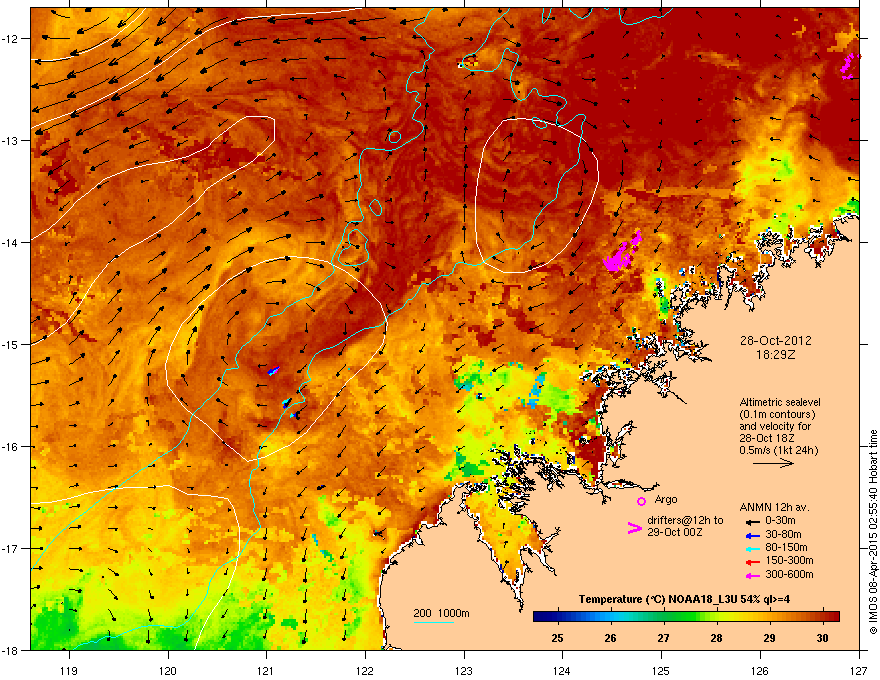The height and width of the screenshot is (680, 880).
Task: Click the colorbar tick label '27'
Action: (663, 638)
